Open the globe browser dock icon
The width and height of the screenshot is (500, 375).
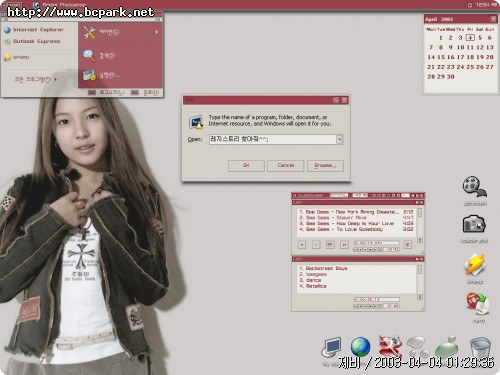360,347
